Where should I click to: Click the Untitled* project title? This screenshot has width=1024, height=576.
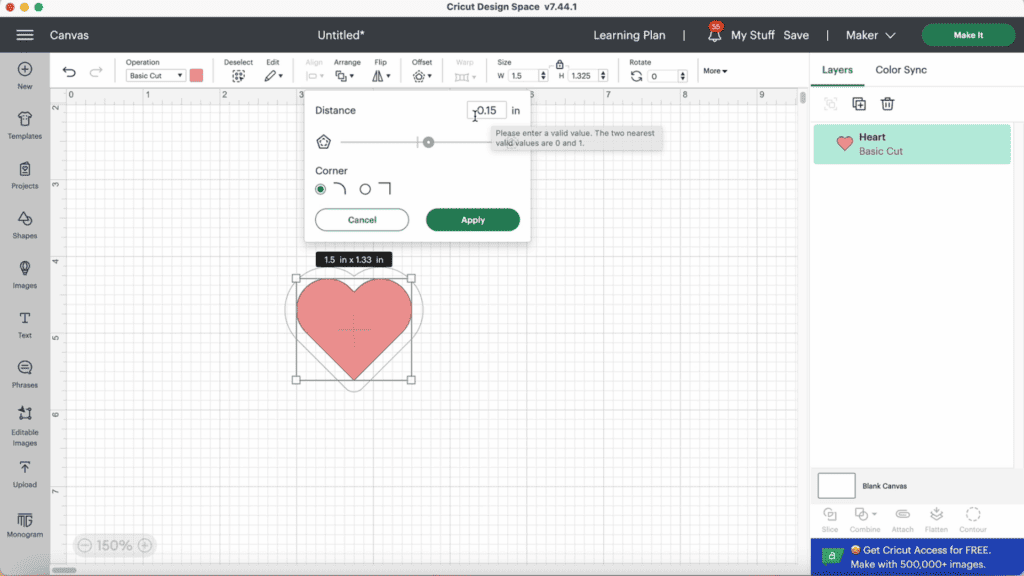point(341,35)
